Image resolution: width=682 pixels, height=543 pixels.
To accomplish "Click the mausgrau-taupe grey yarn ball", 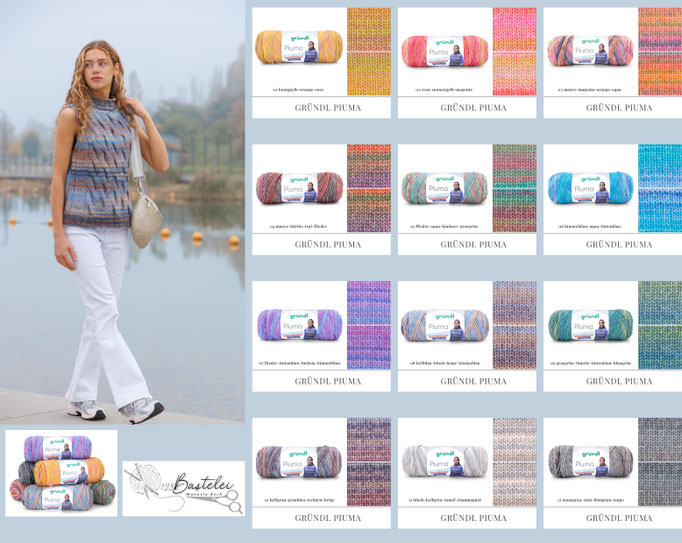I will (590, 462).
